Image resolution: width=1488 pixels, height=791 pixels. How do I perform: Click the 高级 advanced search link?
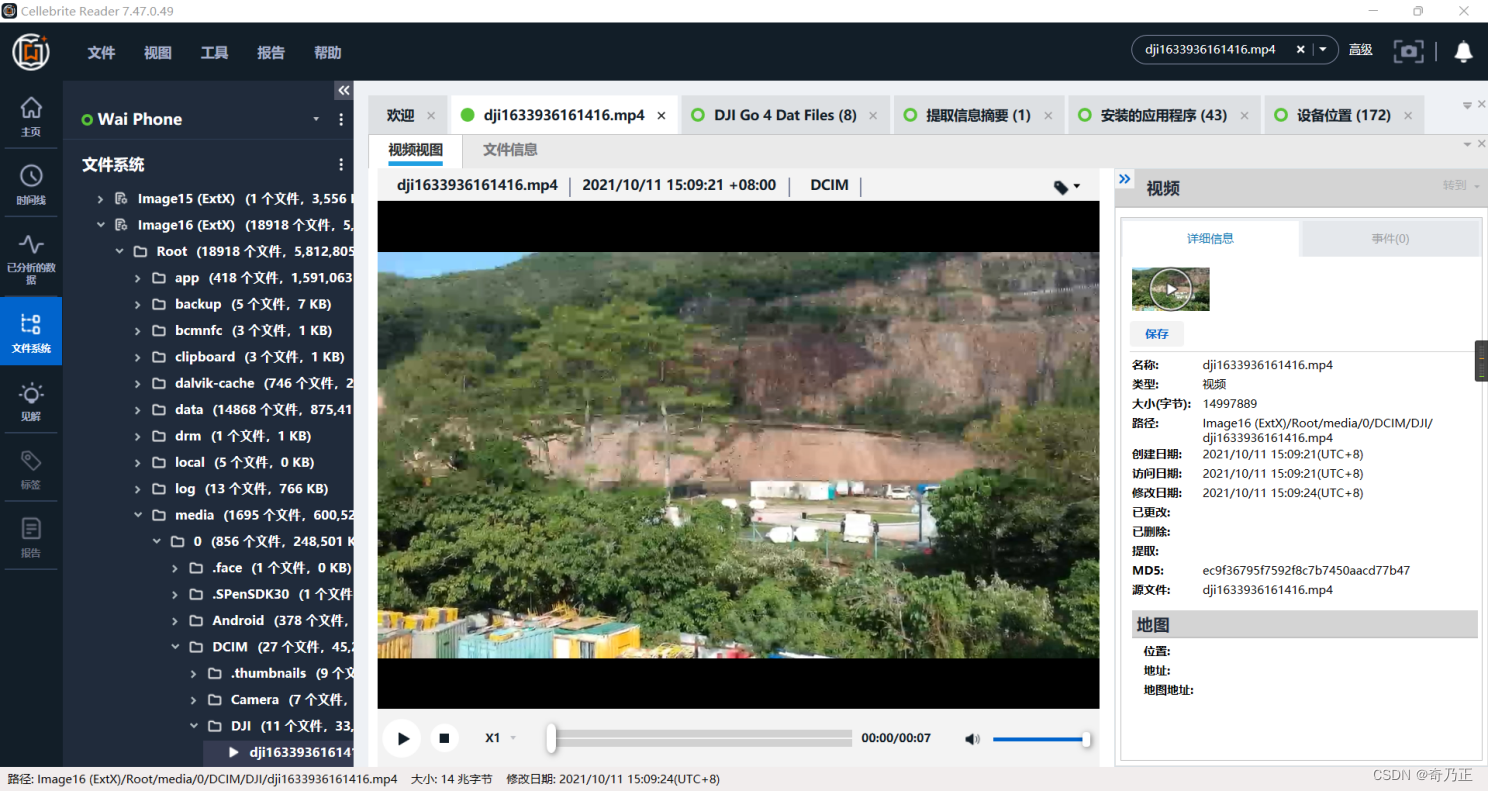point(1360,50)
